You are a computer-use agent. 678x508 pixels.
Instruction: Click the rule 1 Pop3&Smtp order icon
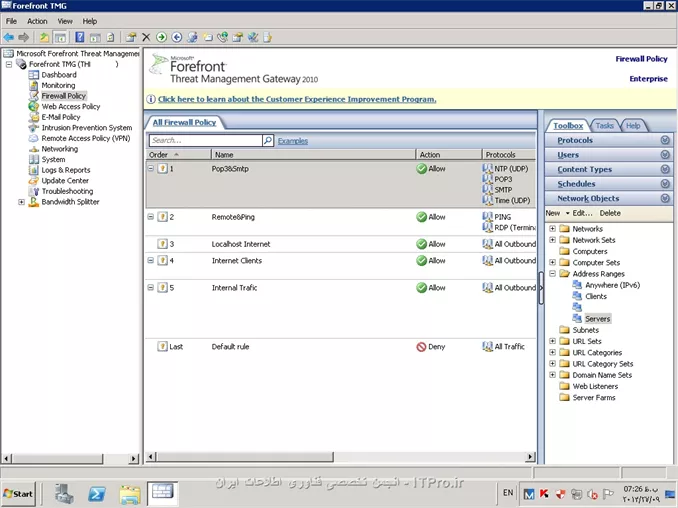point(162,169)
